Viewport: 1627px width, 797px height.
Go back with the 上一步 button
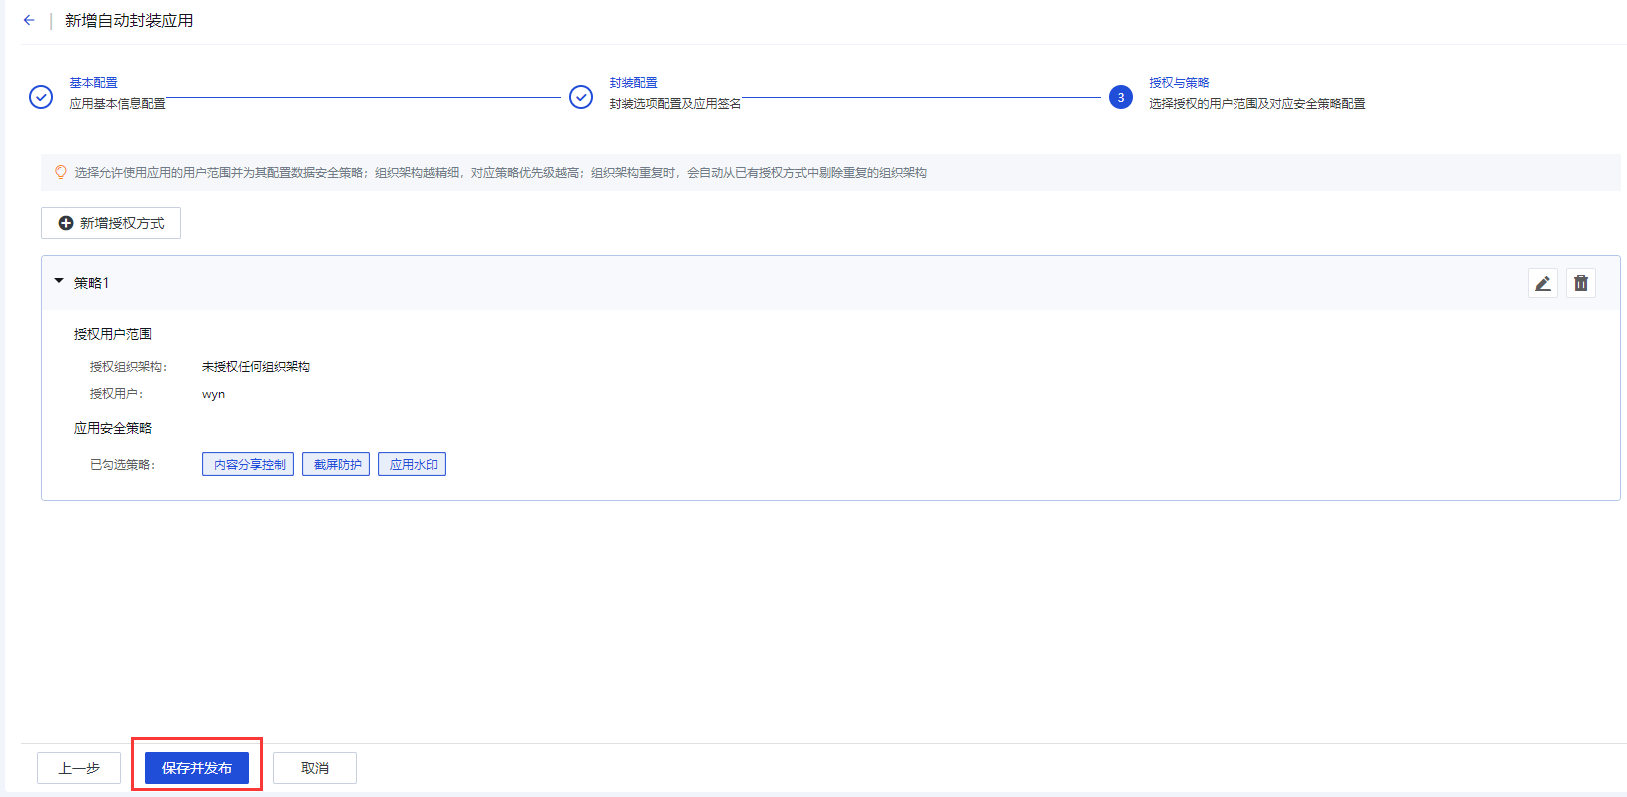[79, 768]
